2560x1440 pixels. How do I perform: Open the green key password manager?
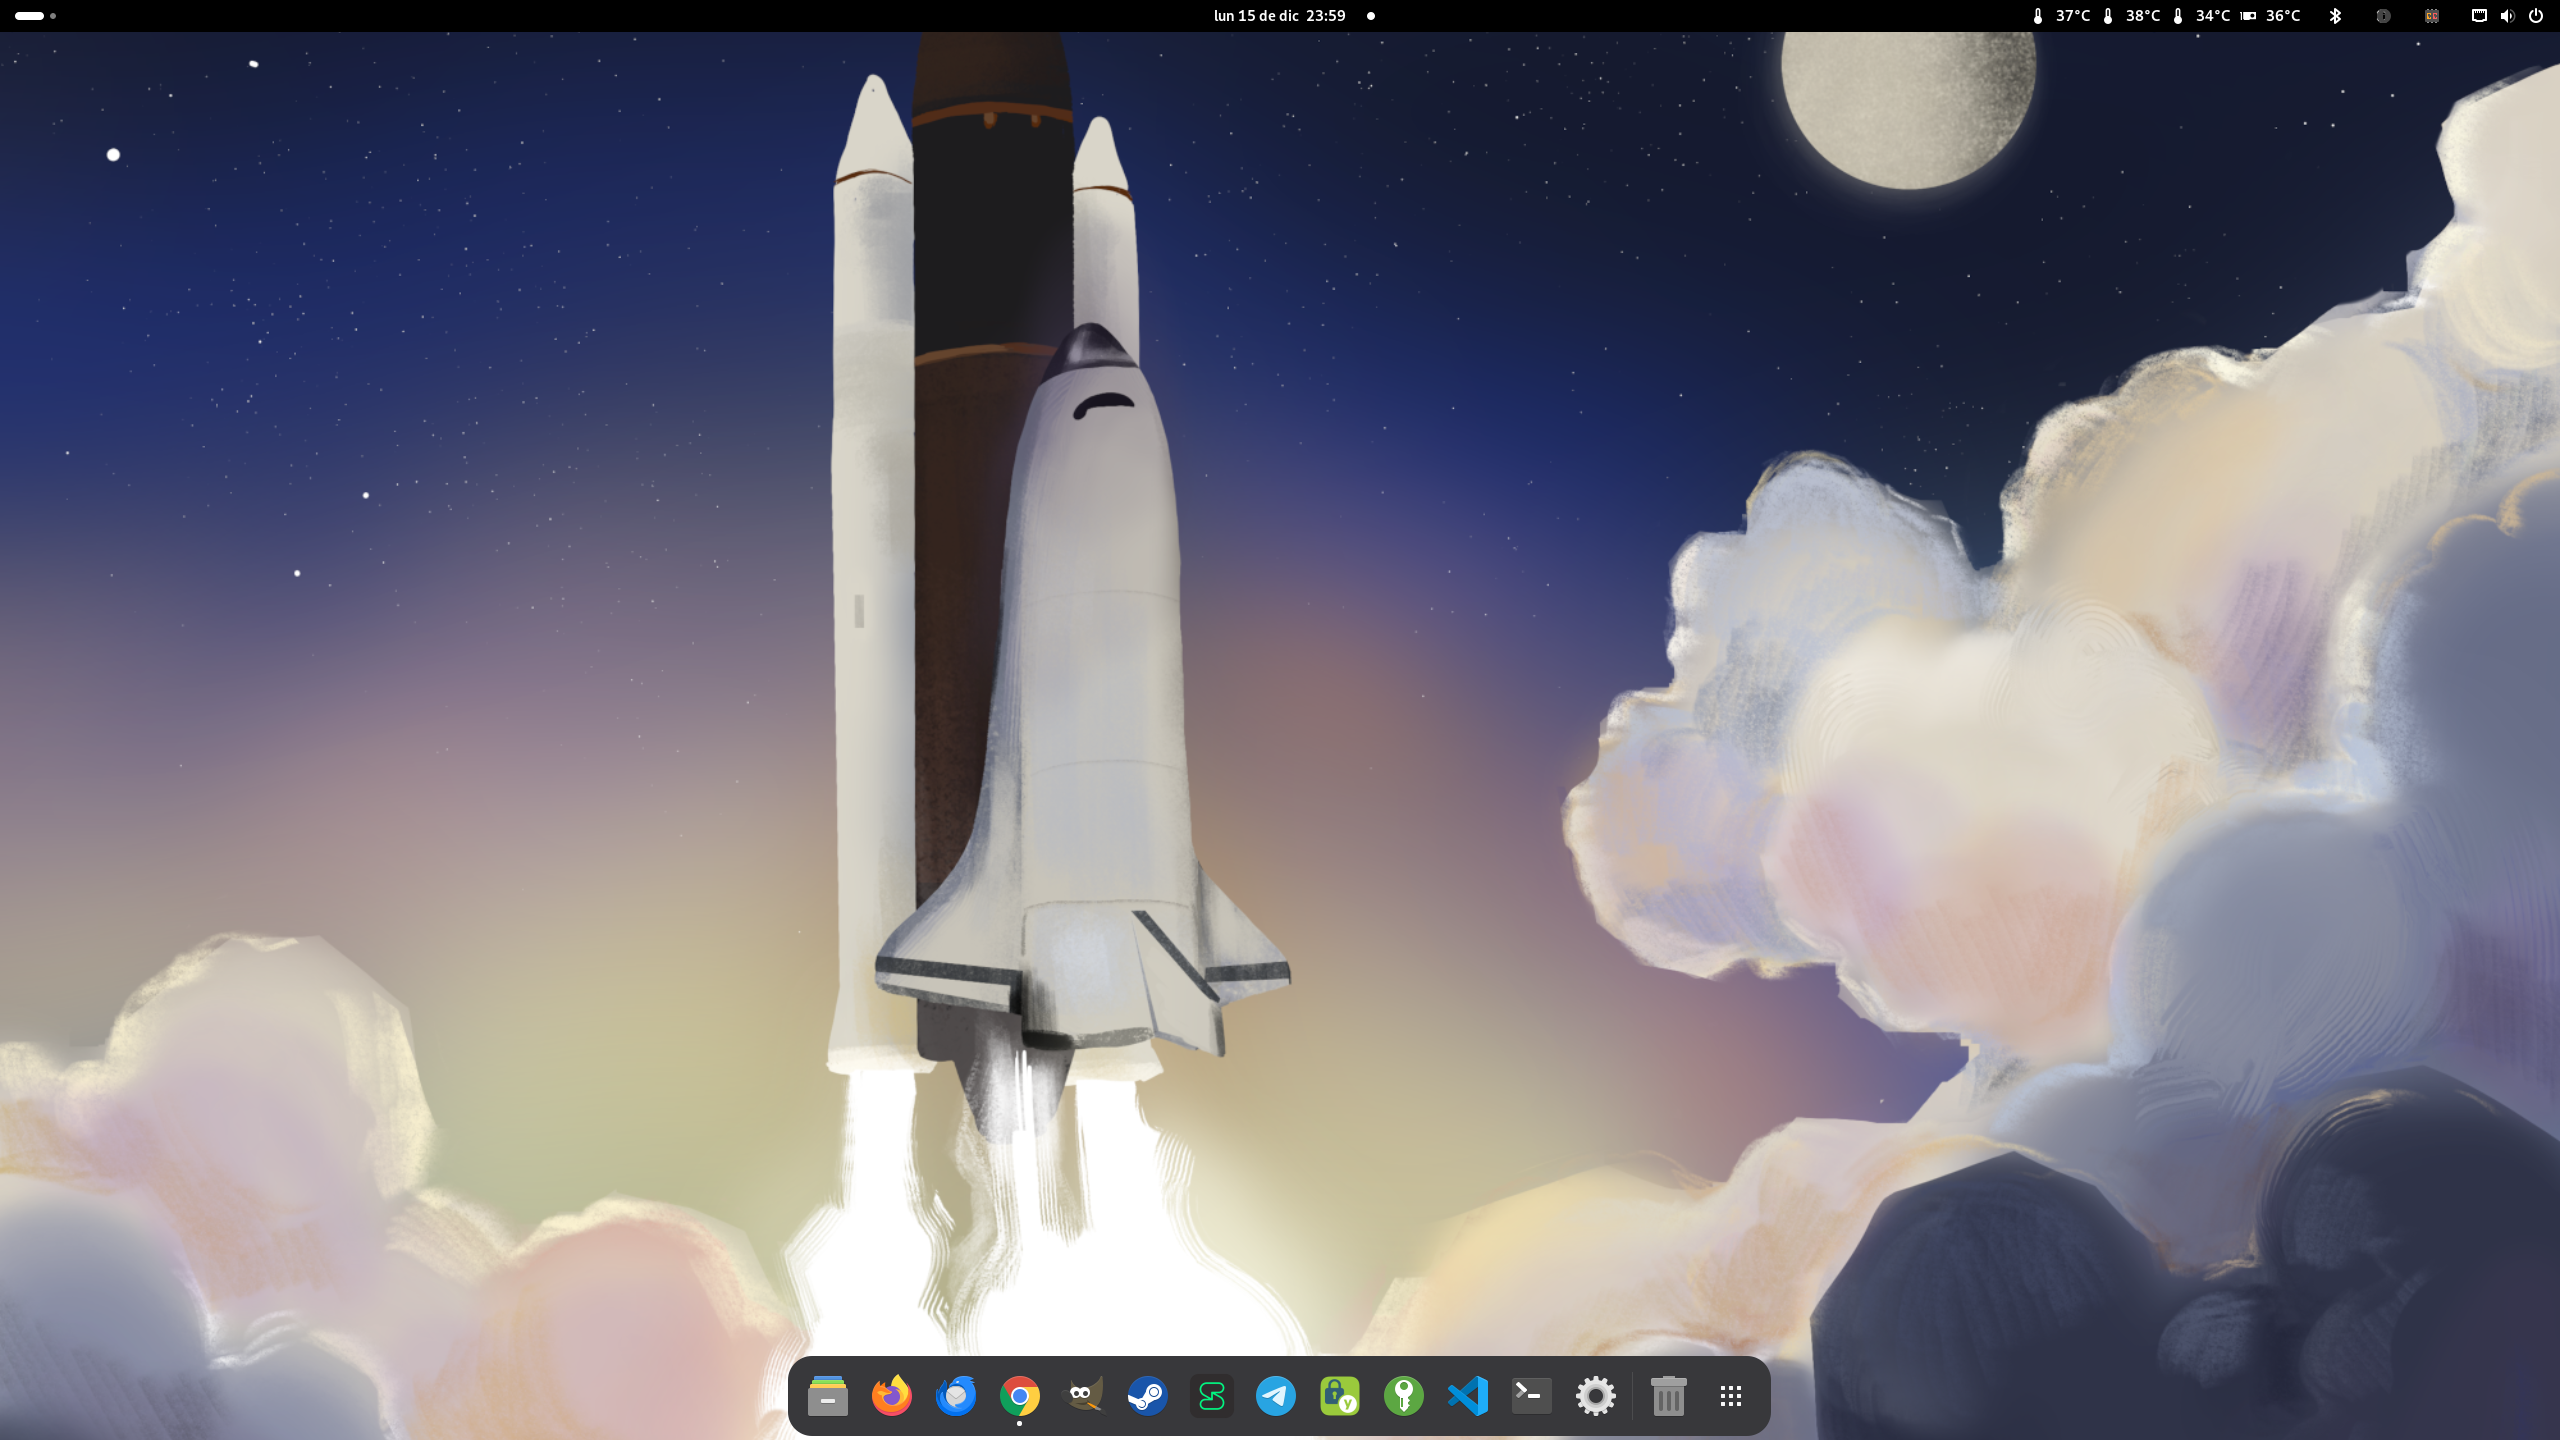pos(1403,1396)
